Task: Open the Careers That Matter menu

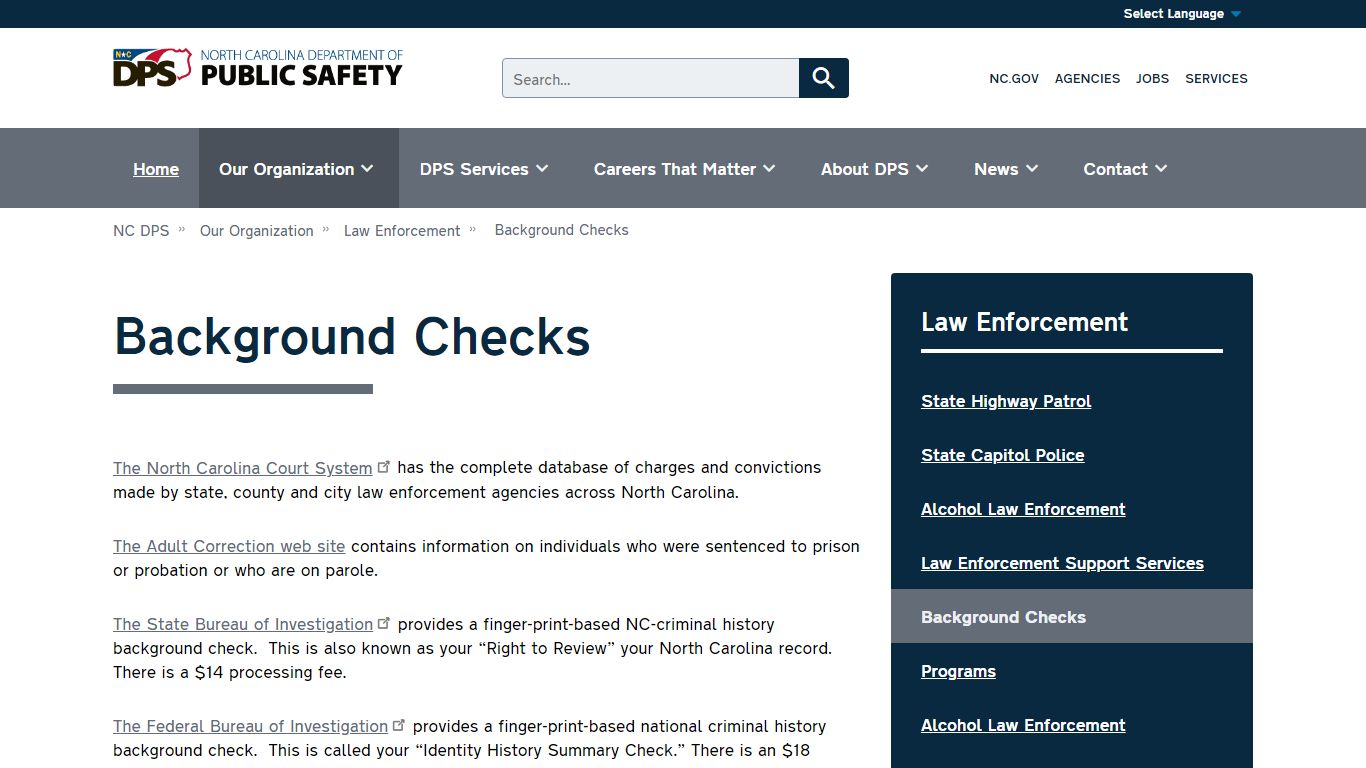Action: point(685,168)
